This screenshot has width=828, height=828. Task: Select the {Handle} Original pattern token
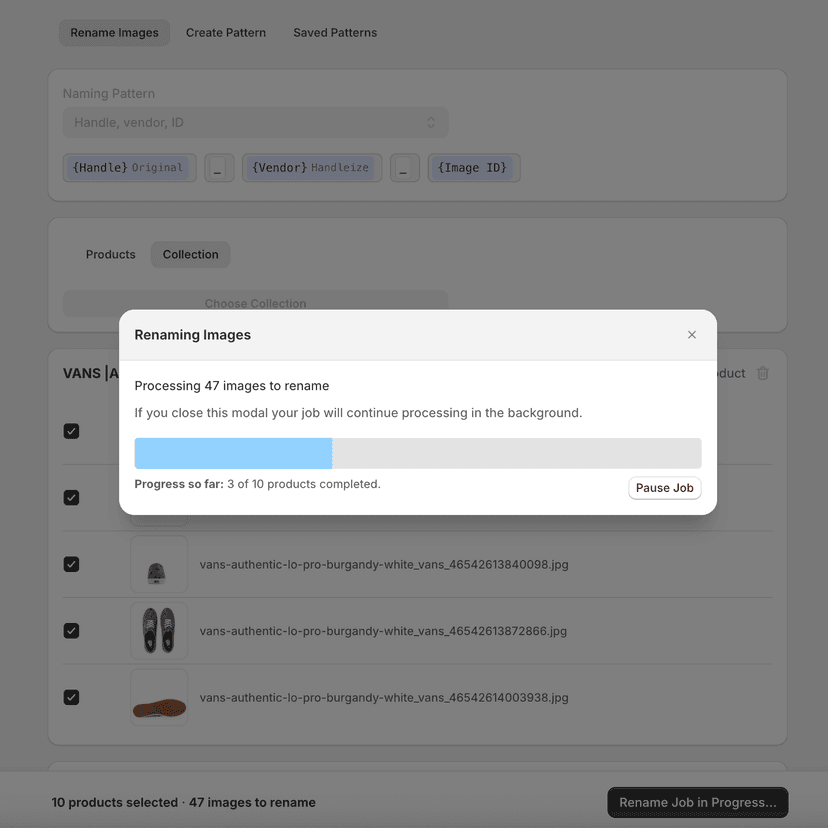130,167
